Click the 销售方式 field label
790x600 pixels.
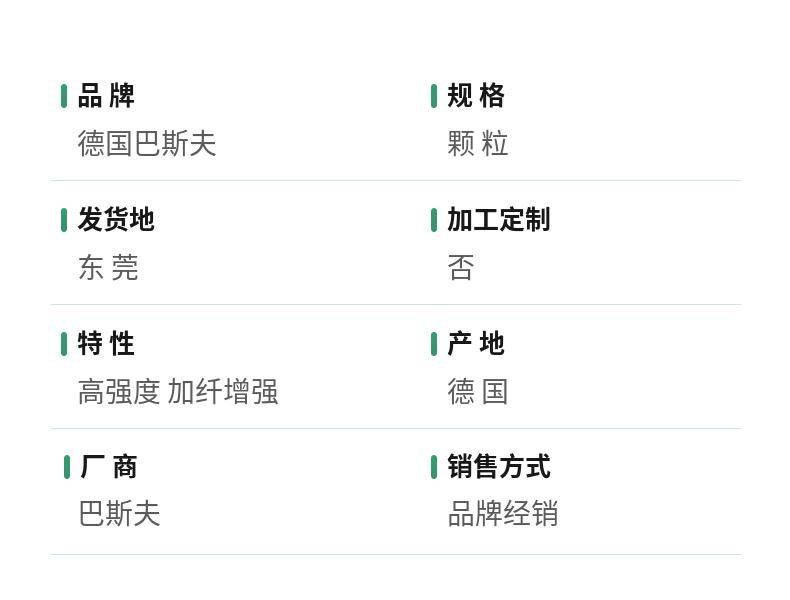tap(498, 467)
